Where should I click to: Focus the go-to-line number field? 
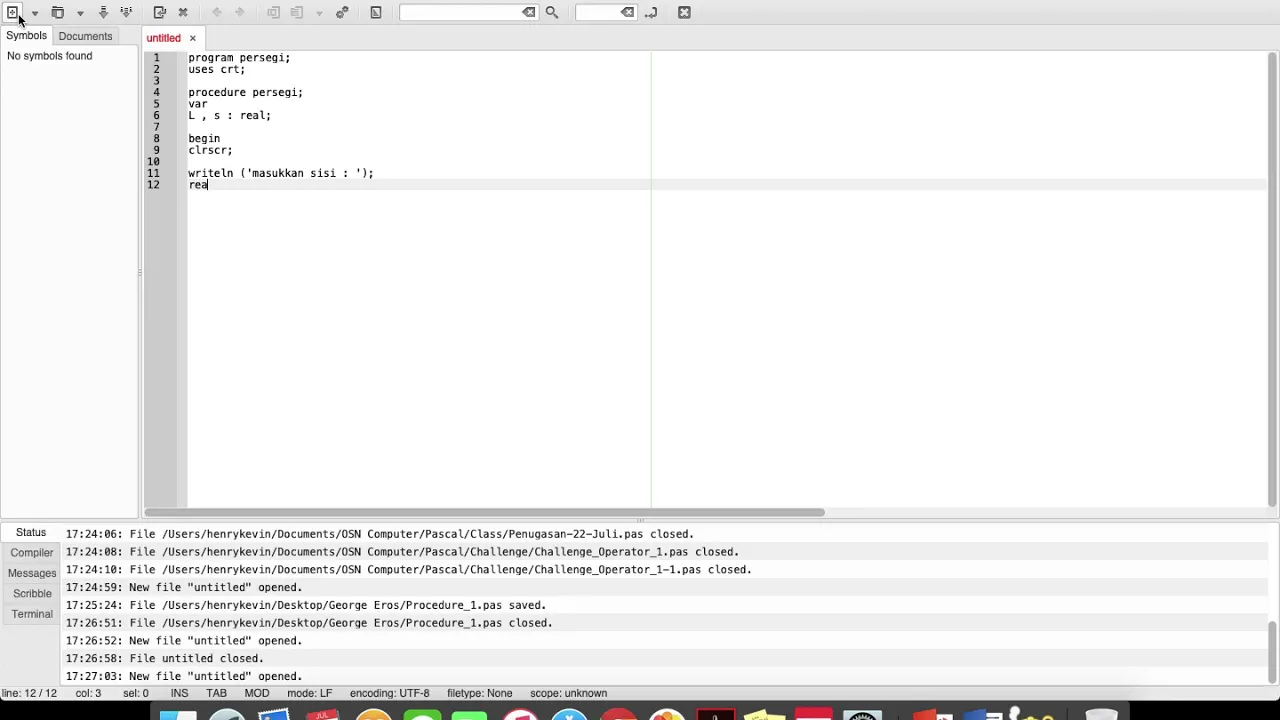coord(597,12)
